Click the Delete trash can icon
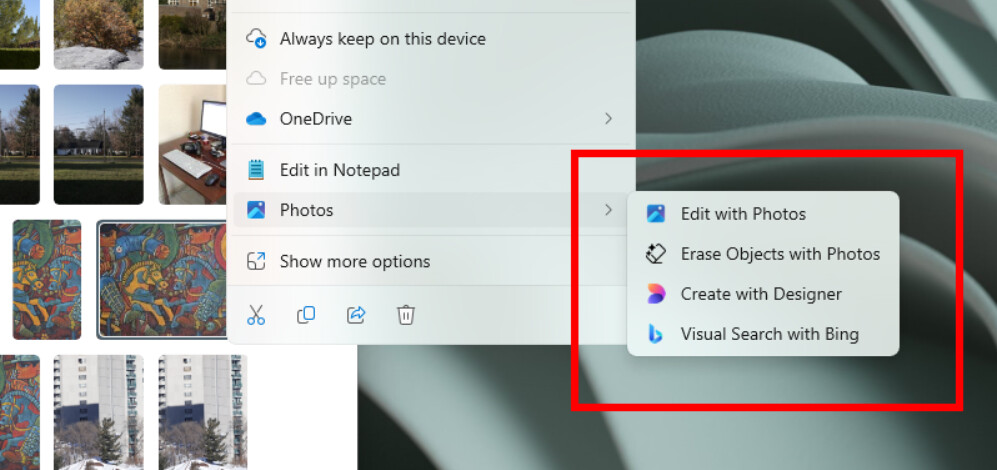This screenshot has height=470, width=997. pos(406,315)
